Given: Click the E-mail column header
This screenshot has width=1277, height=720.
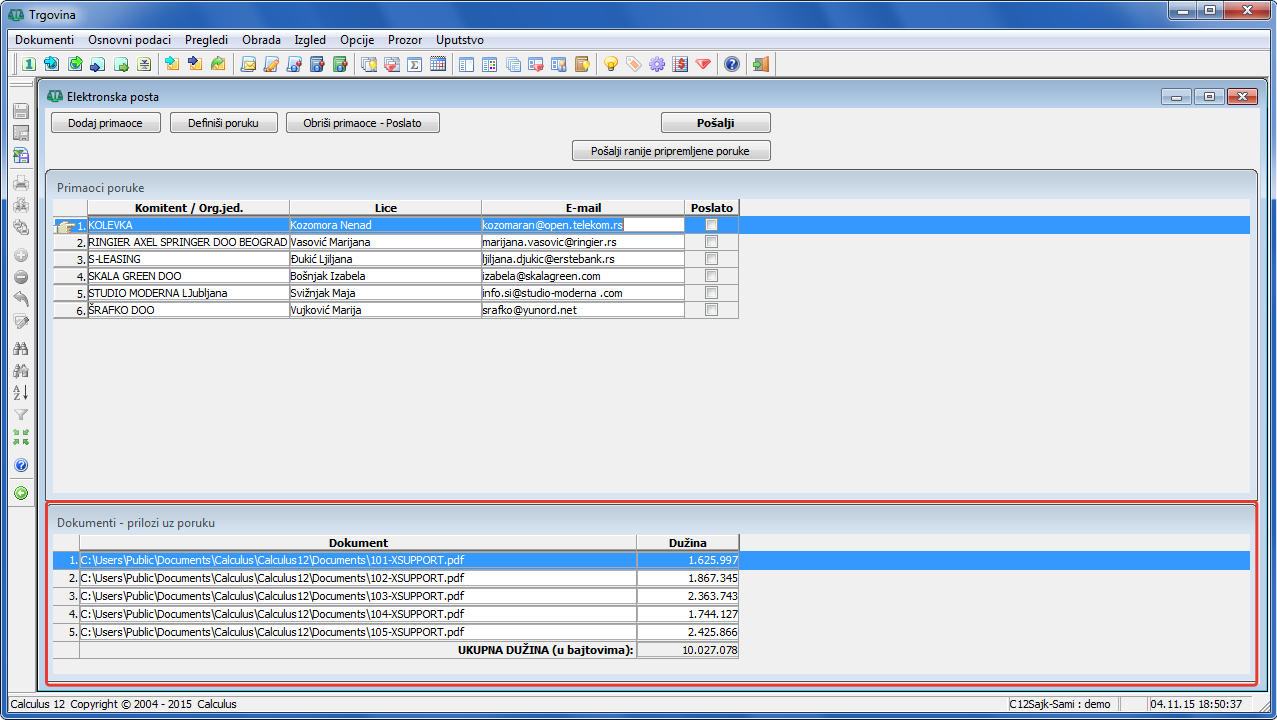Looking at the screenshot, I should tap(582, 208).
